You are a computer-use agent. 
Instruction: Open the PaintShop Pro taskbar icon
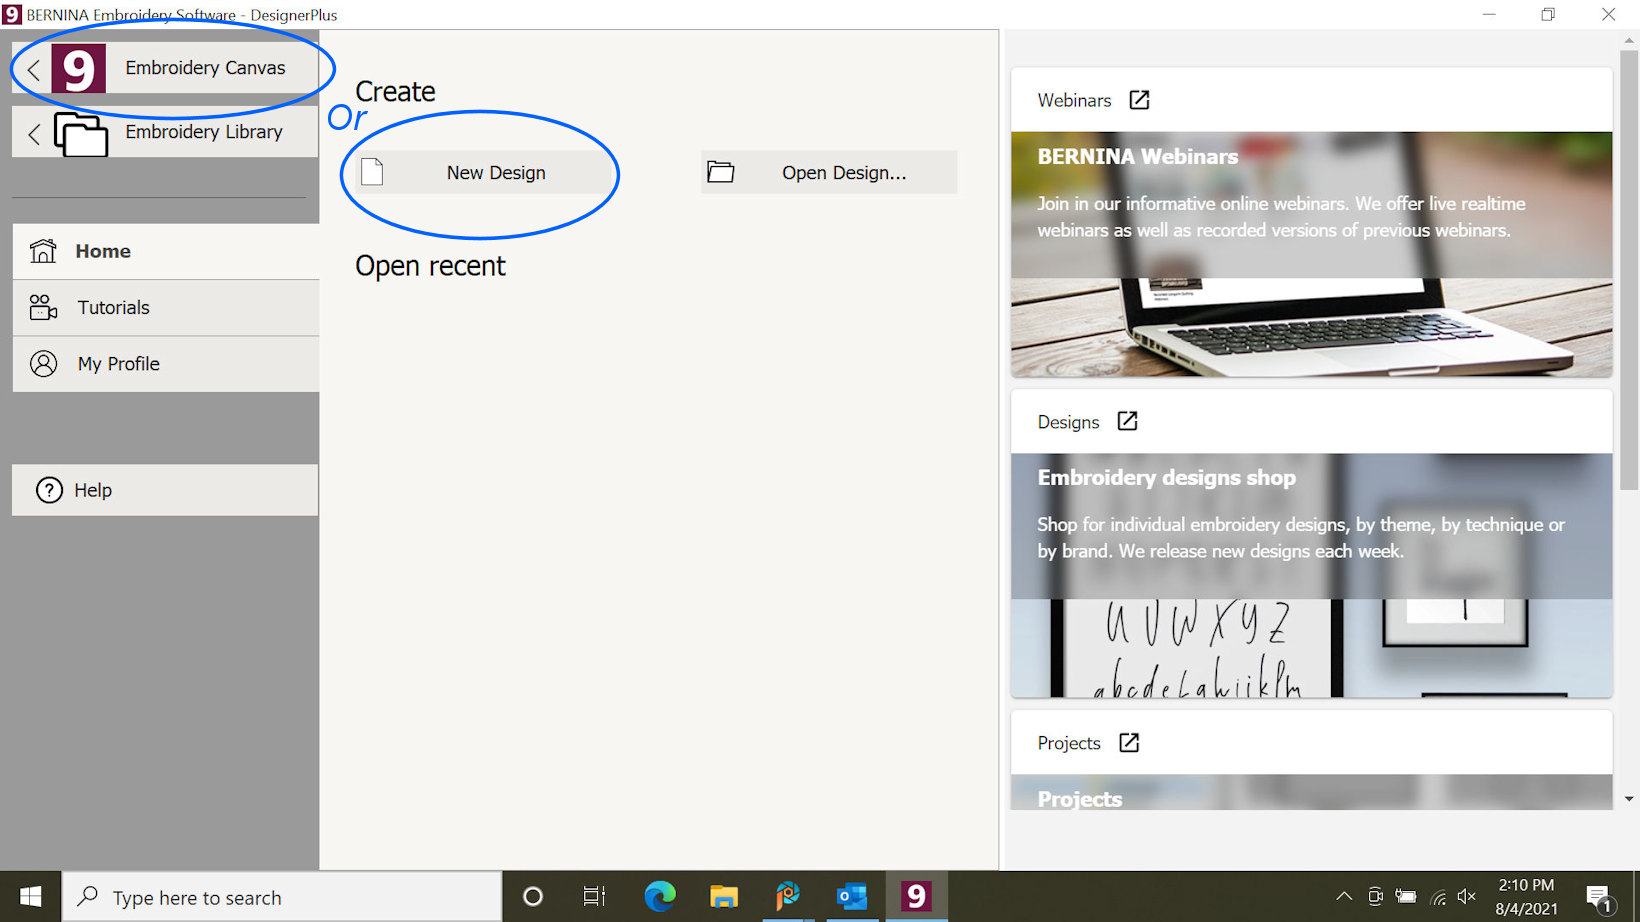(x=788, y=897)
